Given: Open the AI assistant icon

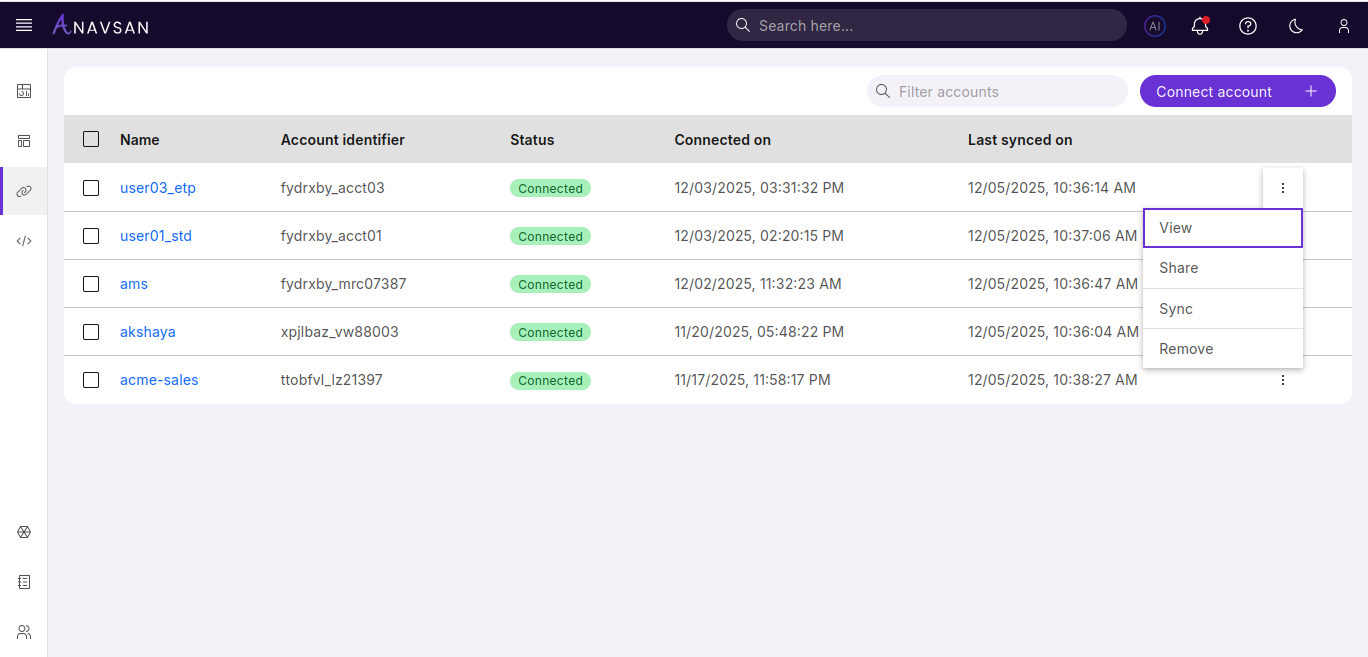Looking at the screenshot, I should (1155, 26).
